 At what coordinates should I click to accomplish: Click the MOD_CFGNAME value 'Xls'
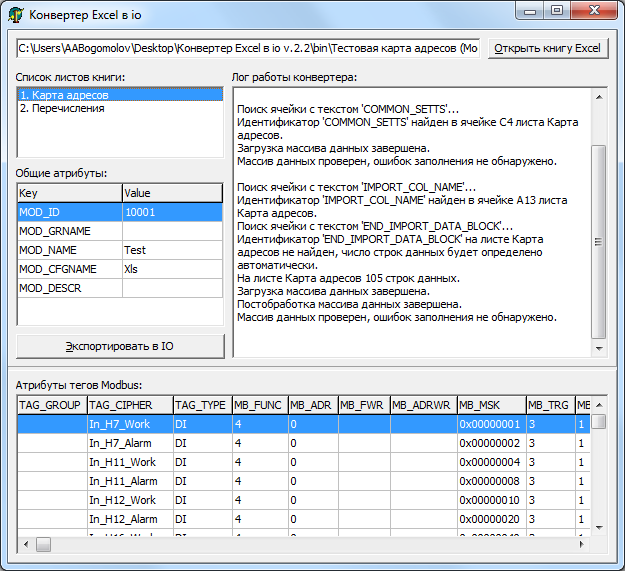pos(171,269)
